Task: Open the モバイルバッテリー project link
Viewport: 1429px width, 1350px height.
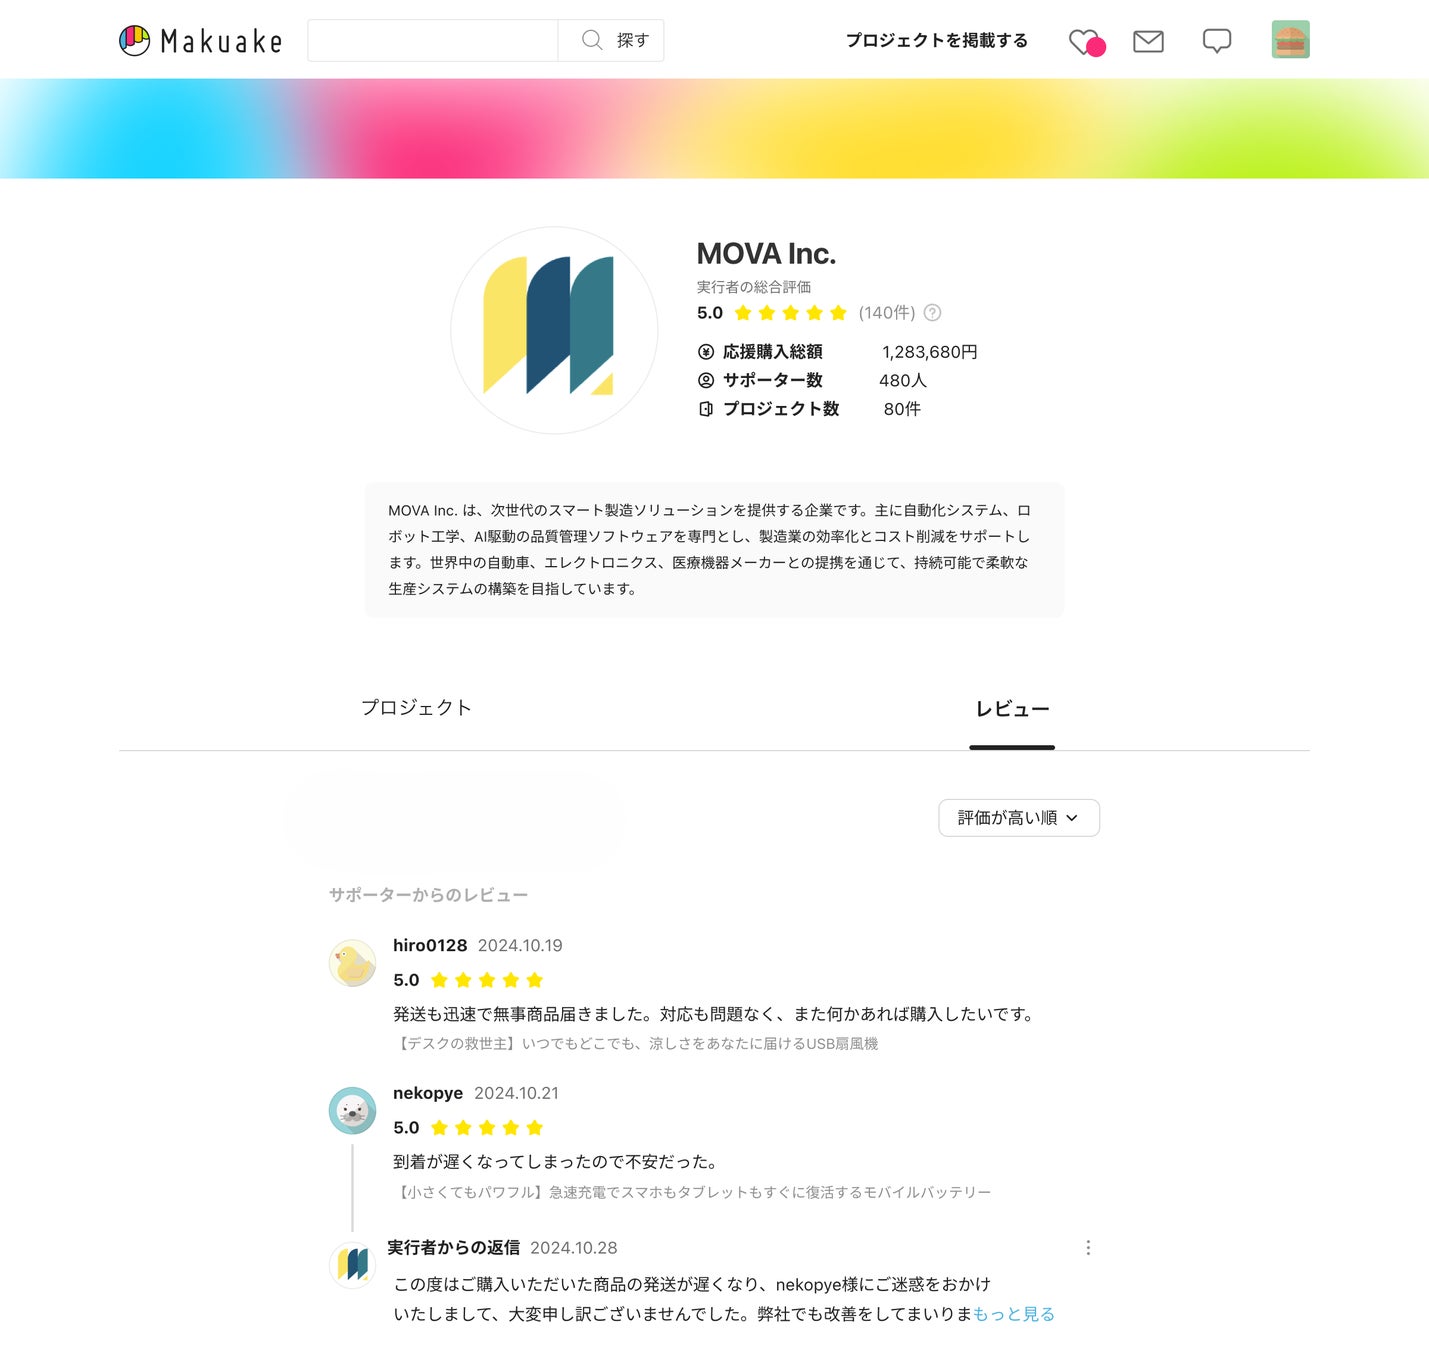Action: click(692, 1192)
